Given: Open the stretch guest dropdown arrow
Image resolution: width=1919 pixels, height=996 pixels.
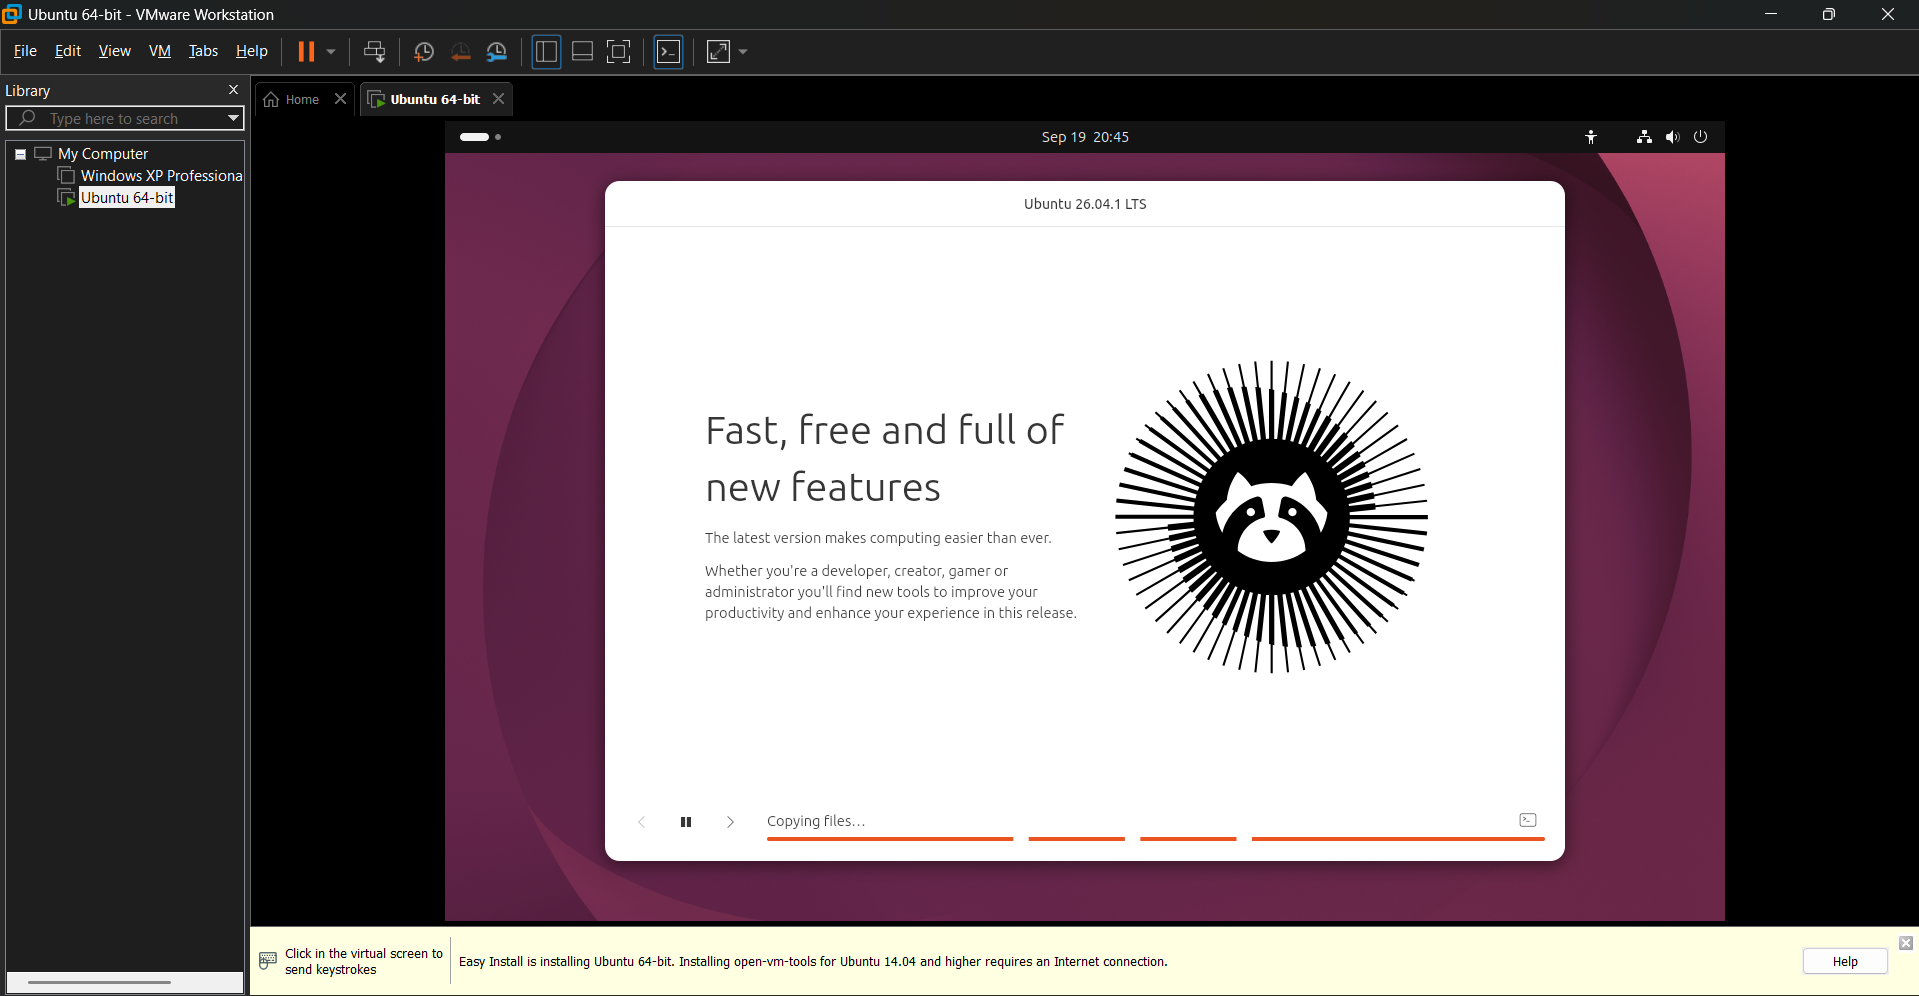Looking at the screenshot, I should tap(743, 52).
